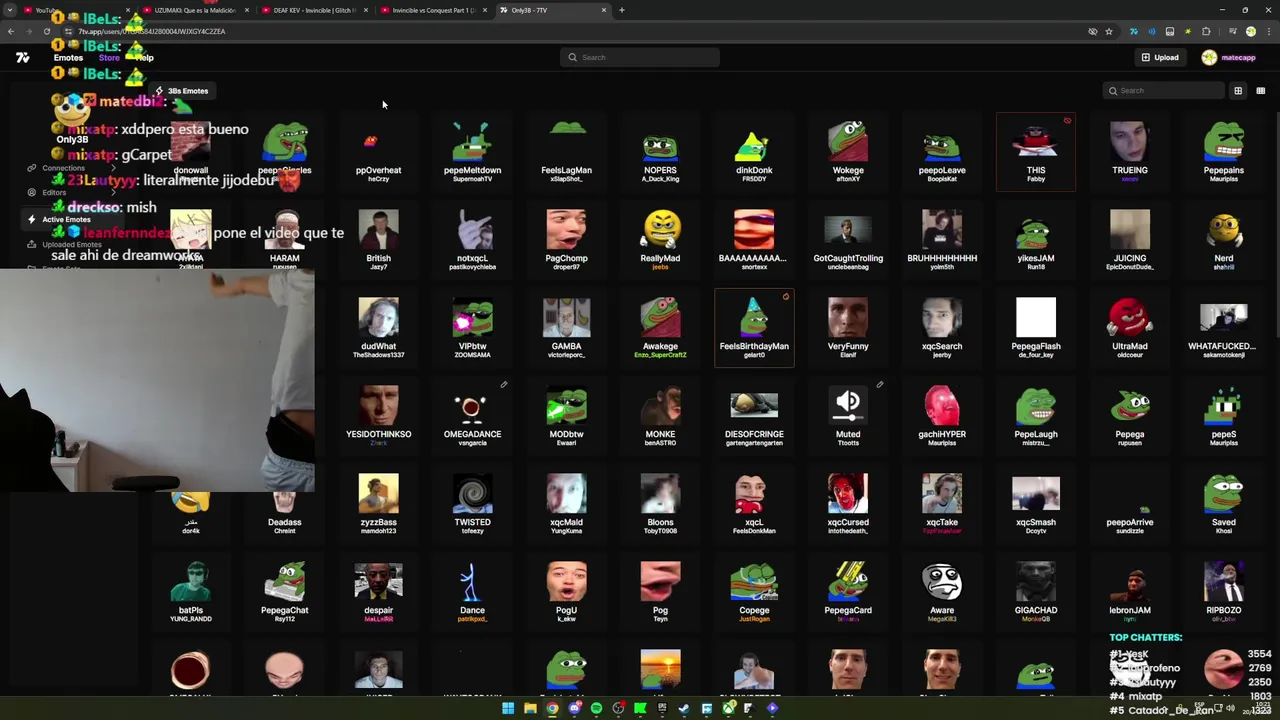This screenshot has height=720, width=1280.
Task: Switch emote list to compact grid view
Action: (1260, 90)
